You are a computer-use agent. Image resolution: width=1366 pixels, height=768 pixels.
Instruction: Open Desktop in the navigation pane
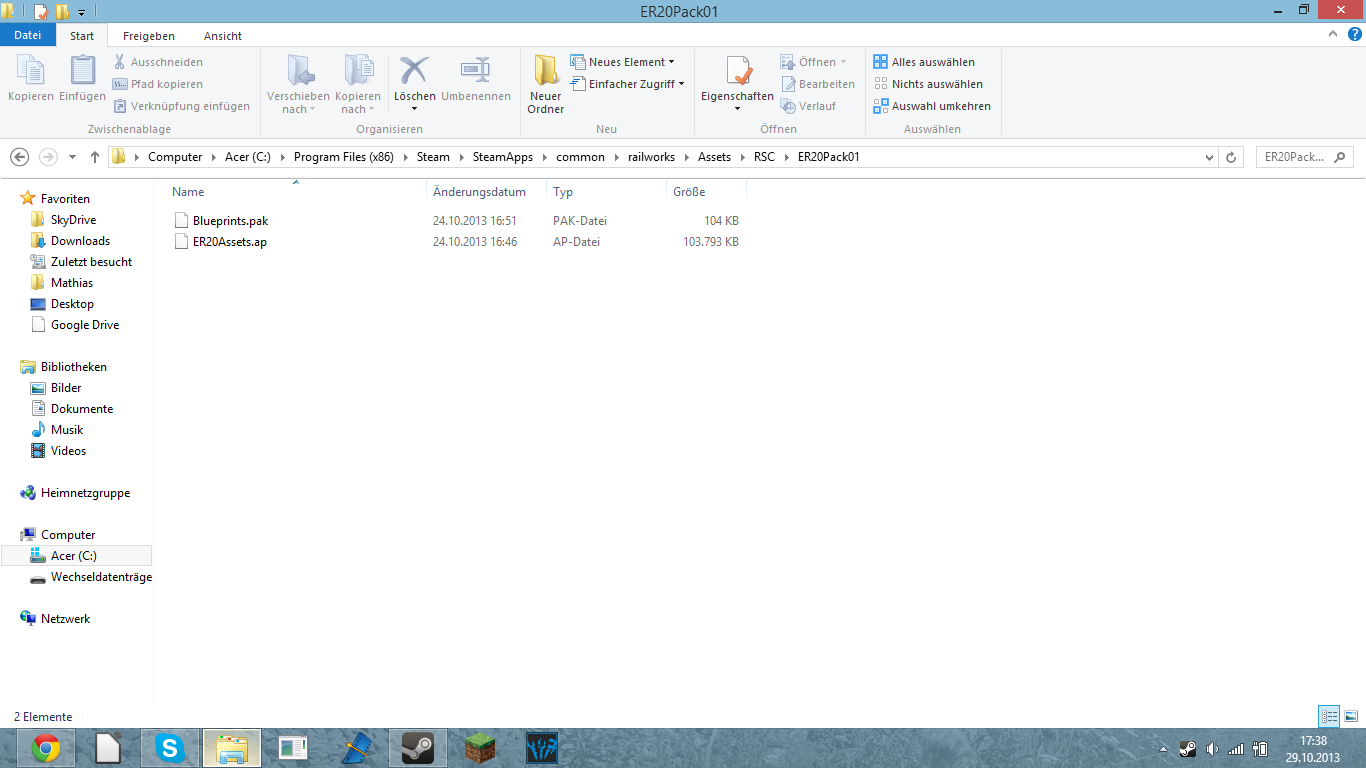tap(72, 304)
